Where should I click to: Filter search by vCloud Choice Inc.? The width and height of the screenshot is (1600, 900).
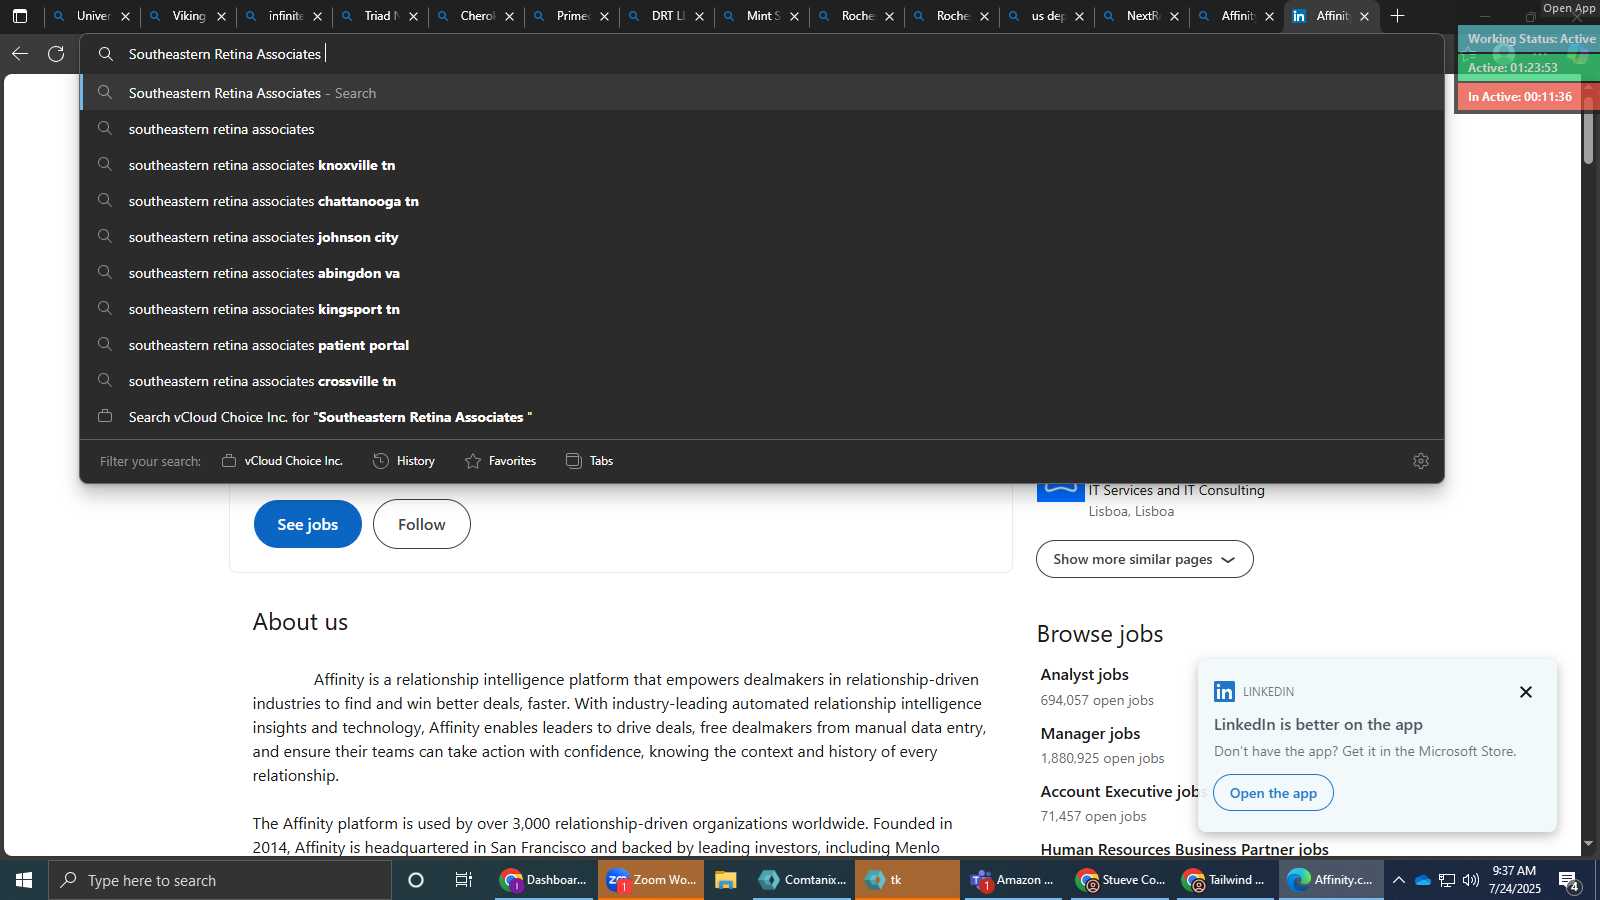[282, 461]
